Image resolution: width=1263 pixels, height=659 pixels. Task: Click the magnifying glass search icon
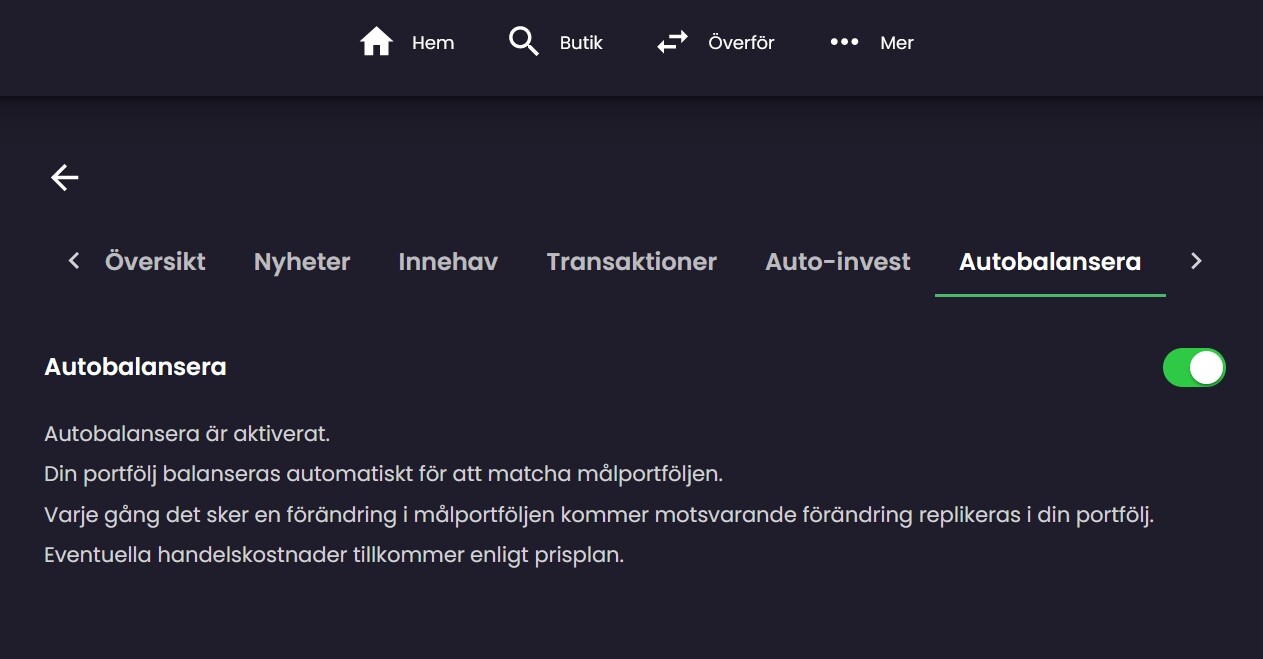click(523, 42)
